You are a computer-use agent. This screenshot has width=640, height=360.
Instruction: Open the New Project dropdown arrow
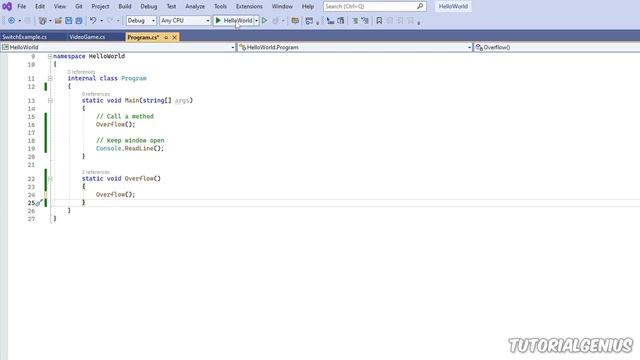coord(50,20)
